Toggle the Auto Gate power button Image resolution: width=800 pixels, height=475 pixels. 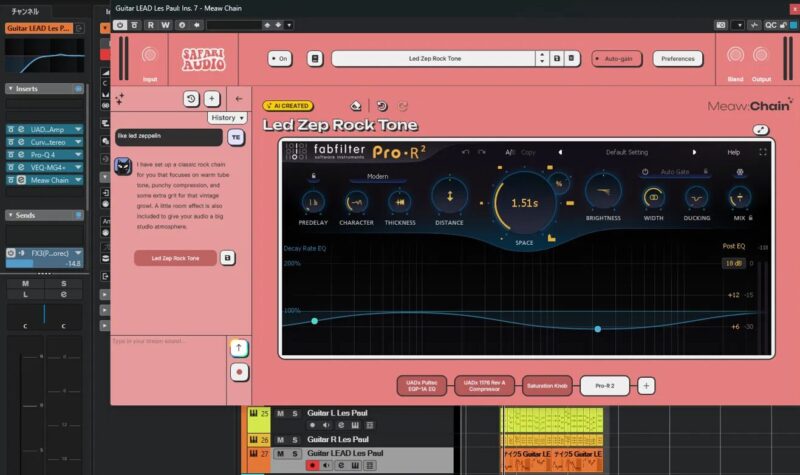click(x=645, y=172)
